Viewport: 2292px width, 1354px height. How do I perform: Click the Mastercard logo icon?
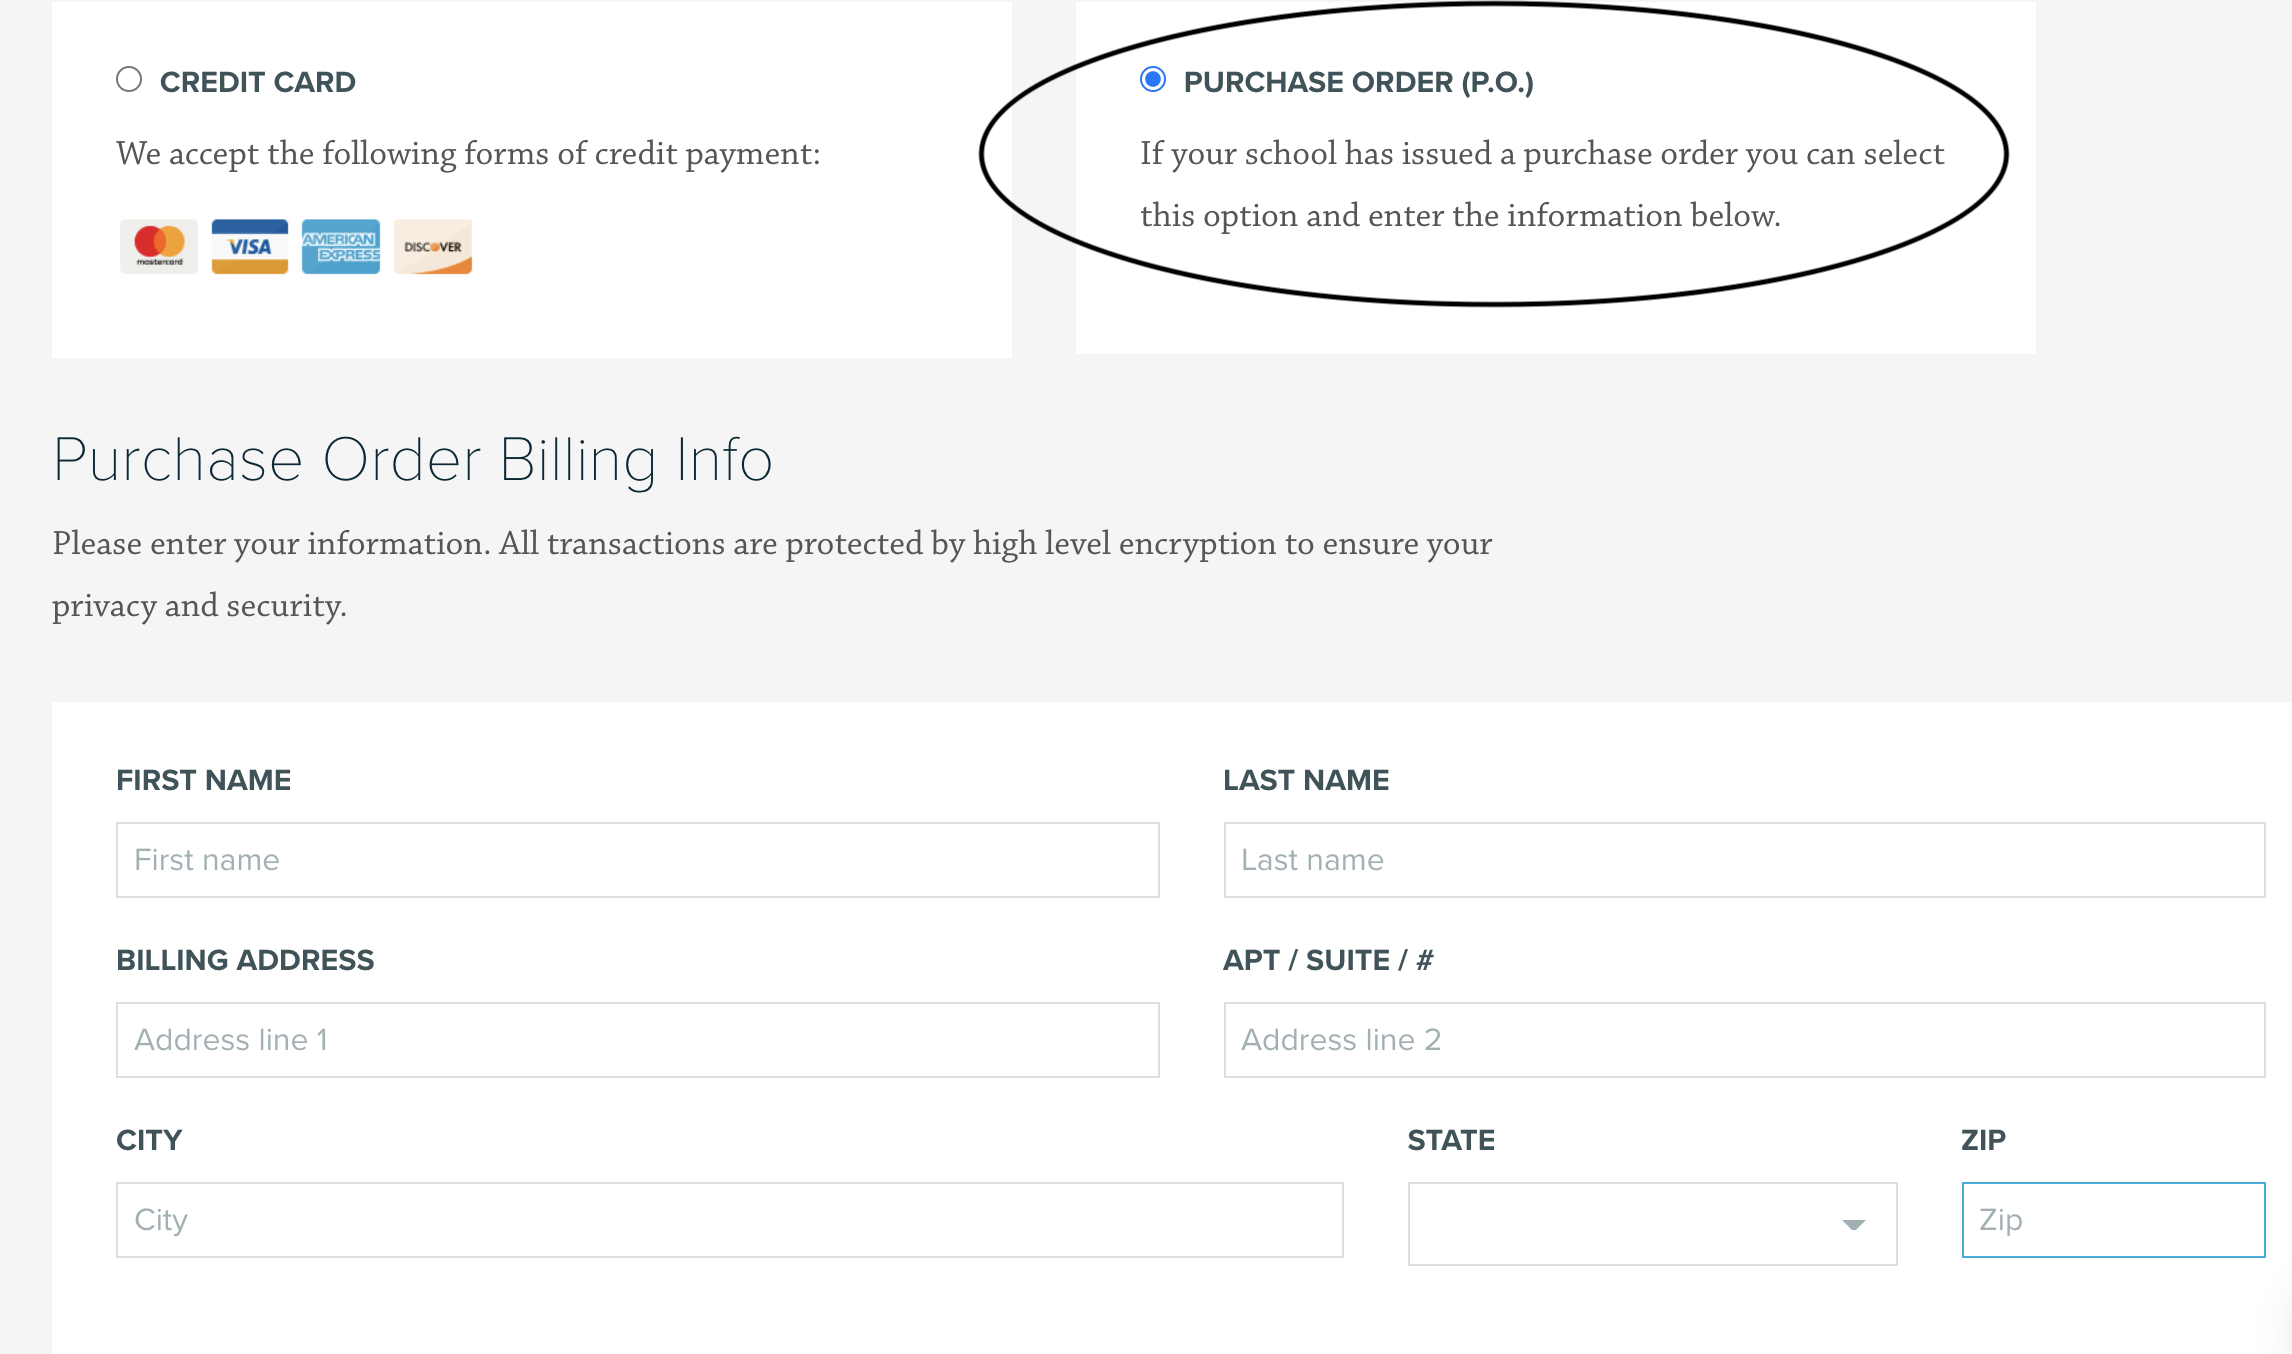(x=159, y=246)
